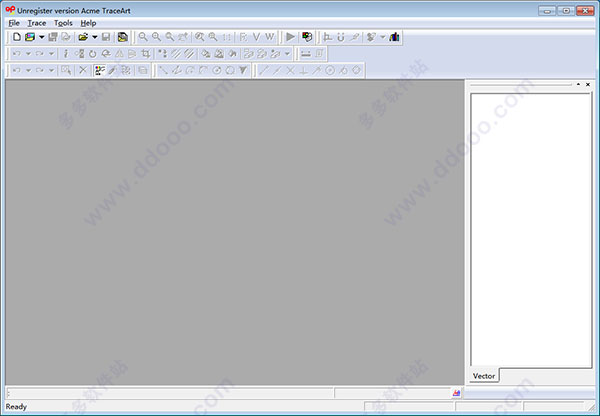Click the undo arrow in second toolbar row
600x416 pixels.
(x=16, y=54)
